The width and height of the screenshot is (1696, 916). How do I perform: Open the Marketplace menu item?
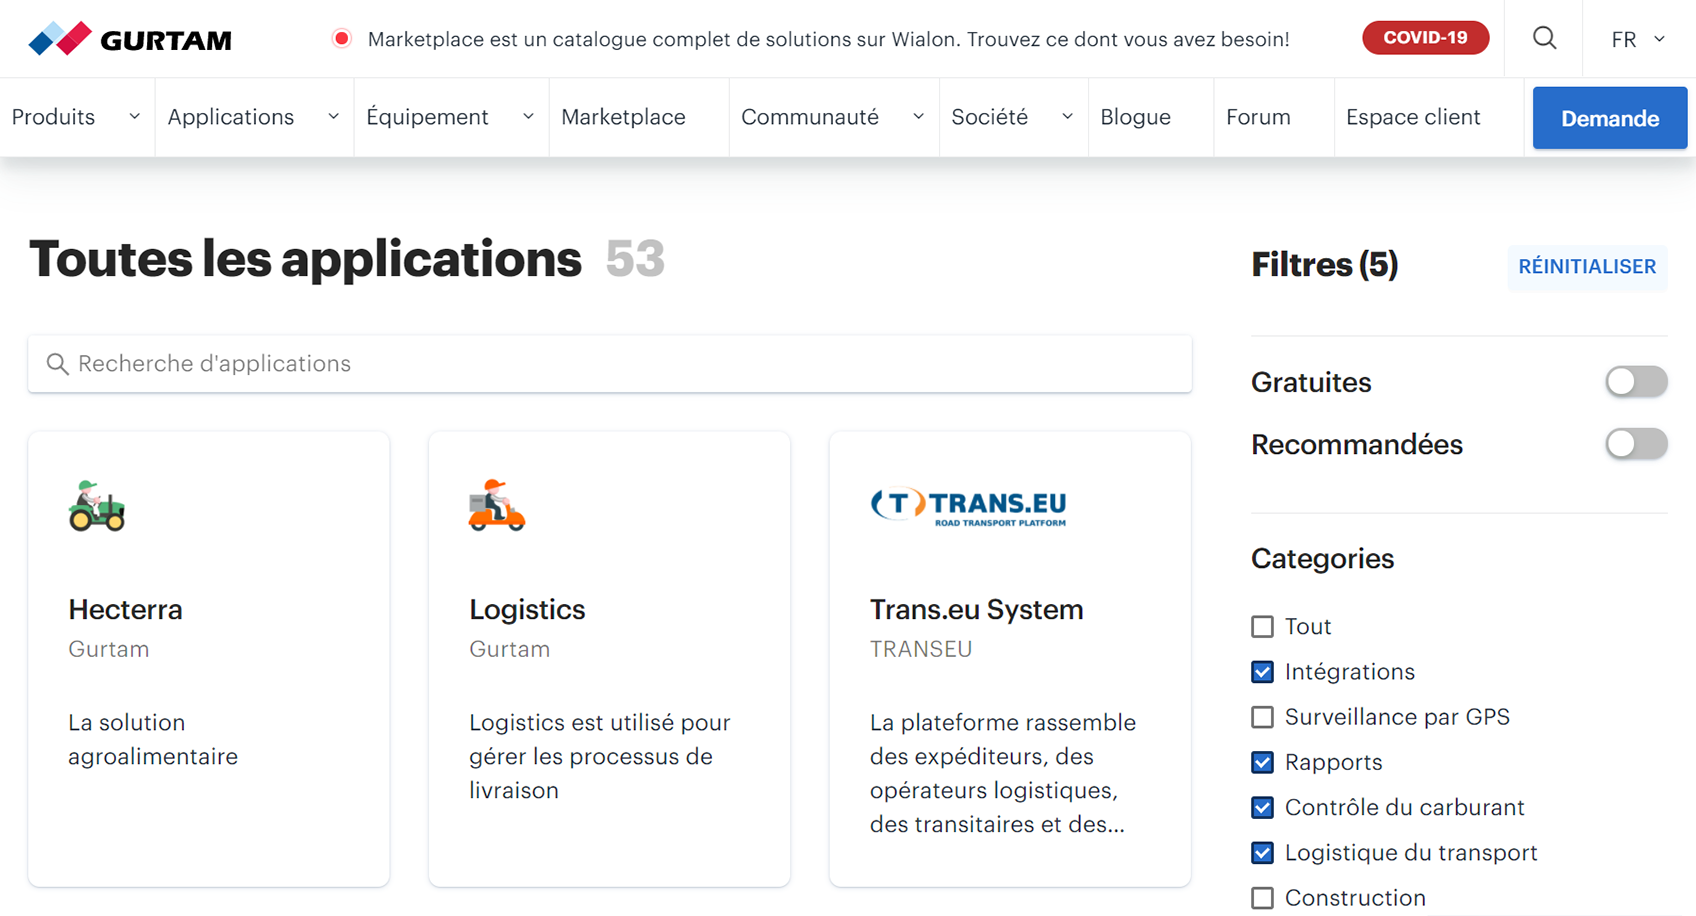click(x=623, y=117)
